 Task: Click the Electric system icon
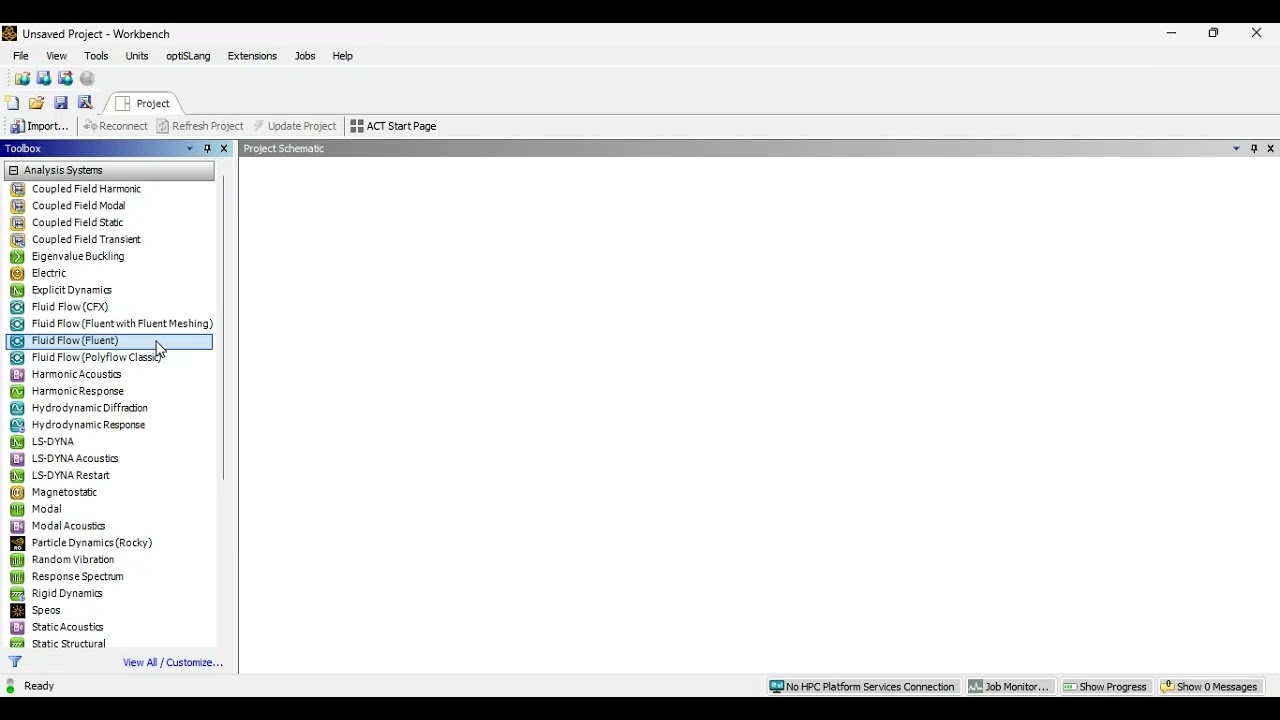pyautogui.click(x=17, y=273)
